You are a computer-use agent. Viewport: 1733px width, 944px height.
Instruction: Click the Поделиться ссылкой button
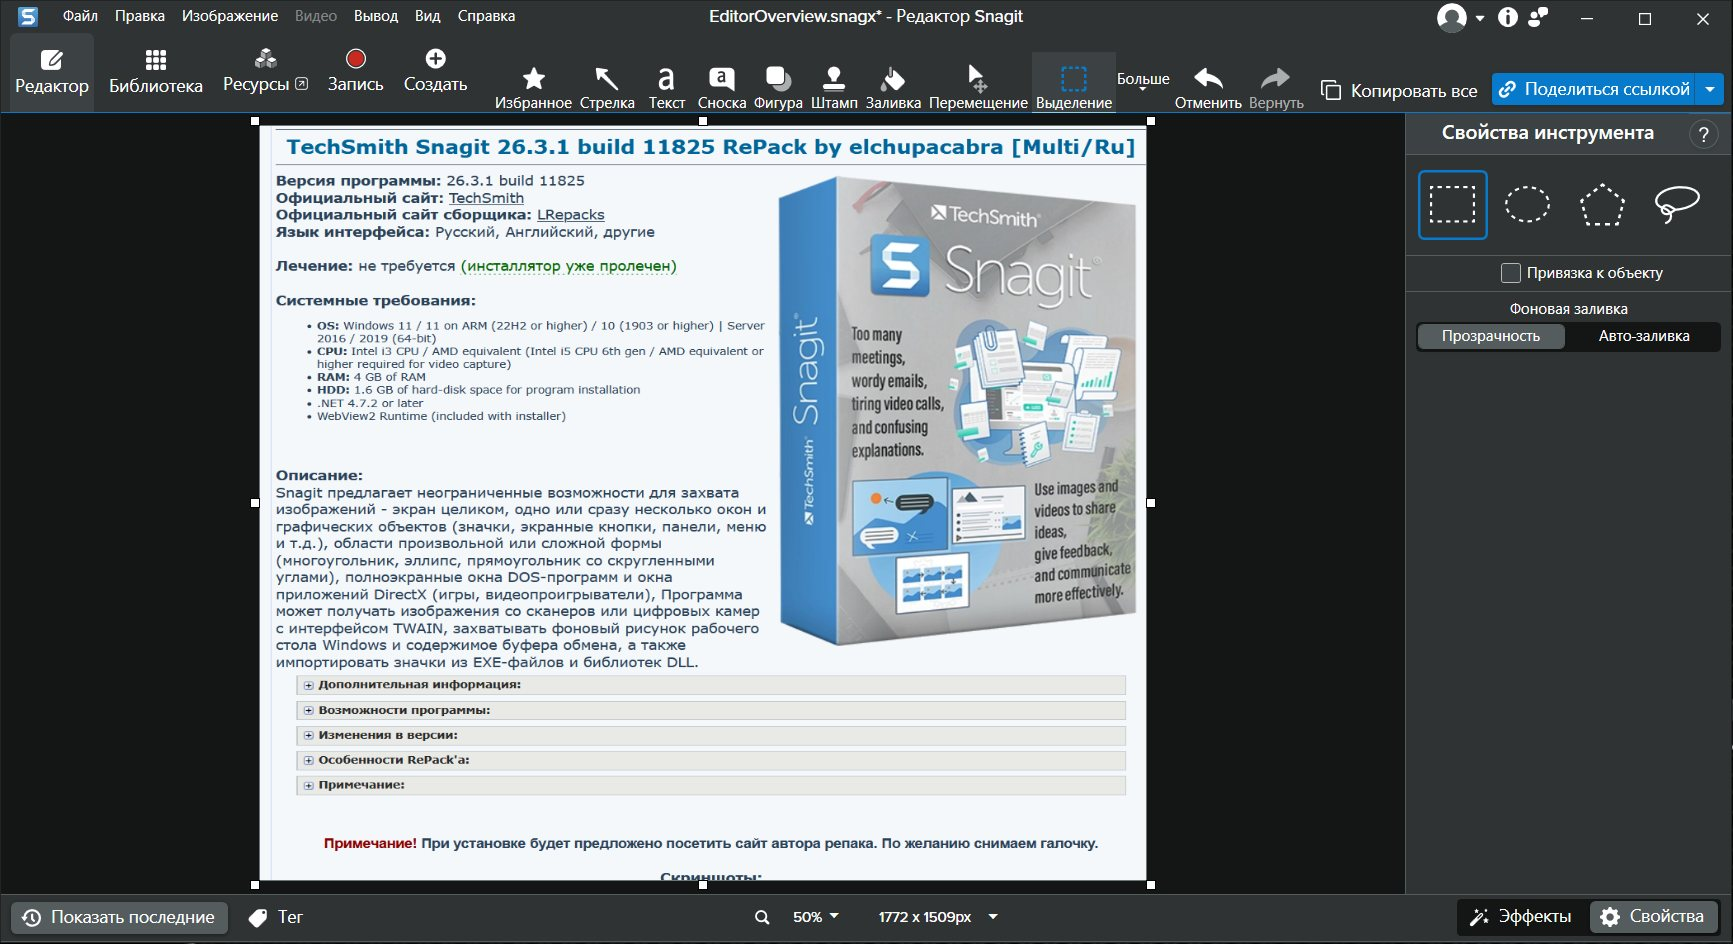(1595, 89)
